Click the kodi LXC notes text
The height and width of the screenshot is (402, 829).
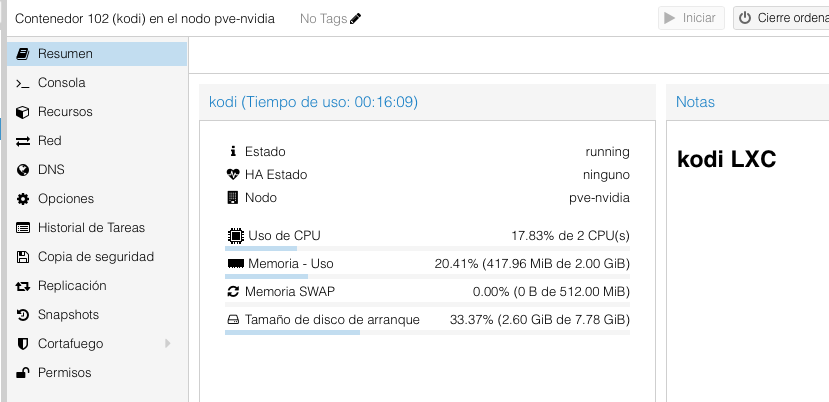coord(726,159)
